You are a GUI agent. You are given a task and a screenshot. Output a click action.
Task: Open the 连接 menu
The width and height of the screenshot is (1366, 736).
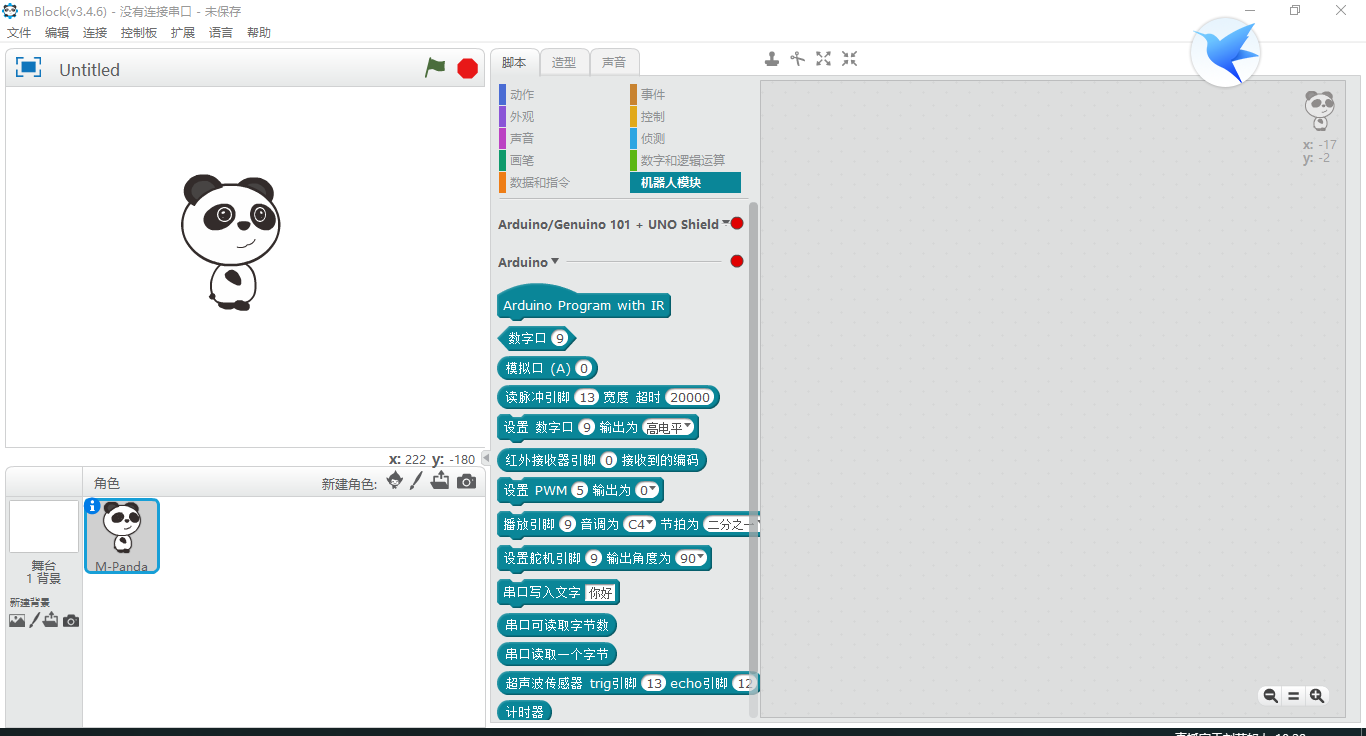(95, 33)
